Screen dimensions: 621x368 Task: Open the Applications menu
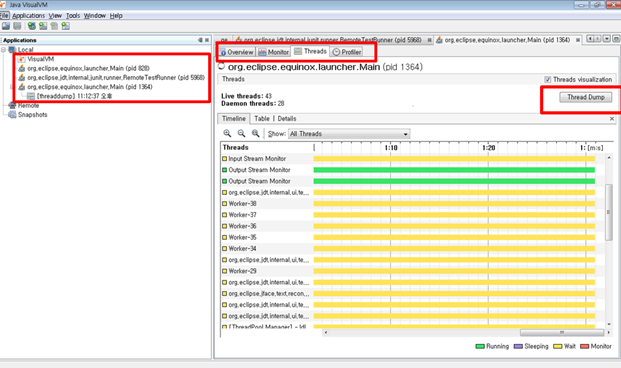tap(29, 15)
